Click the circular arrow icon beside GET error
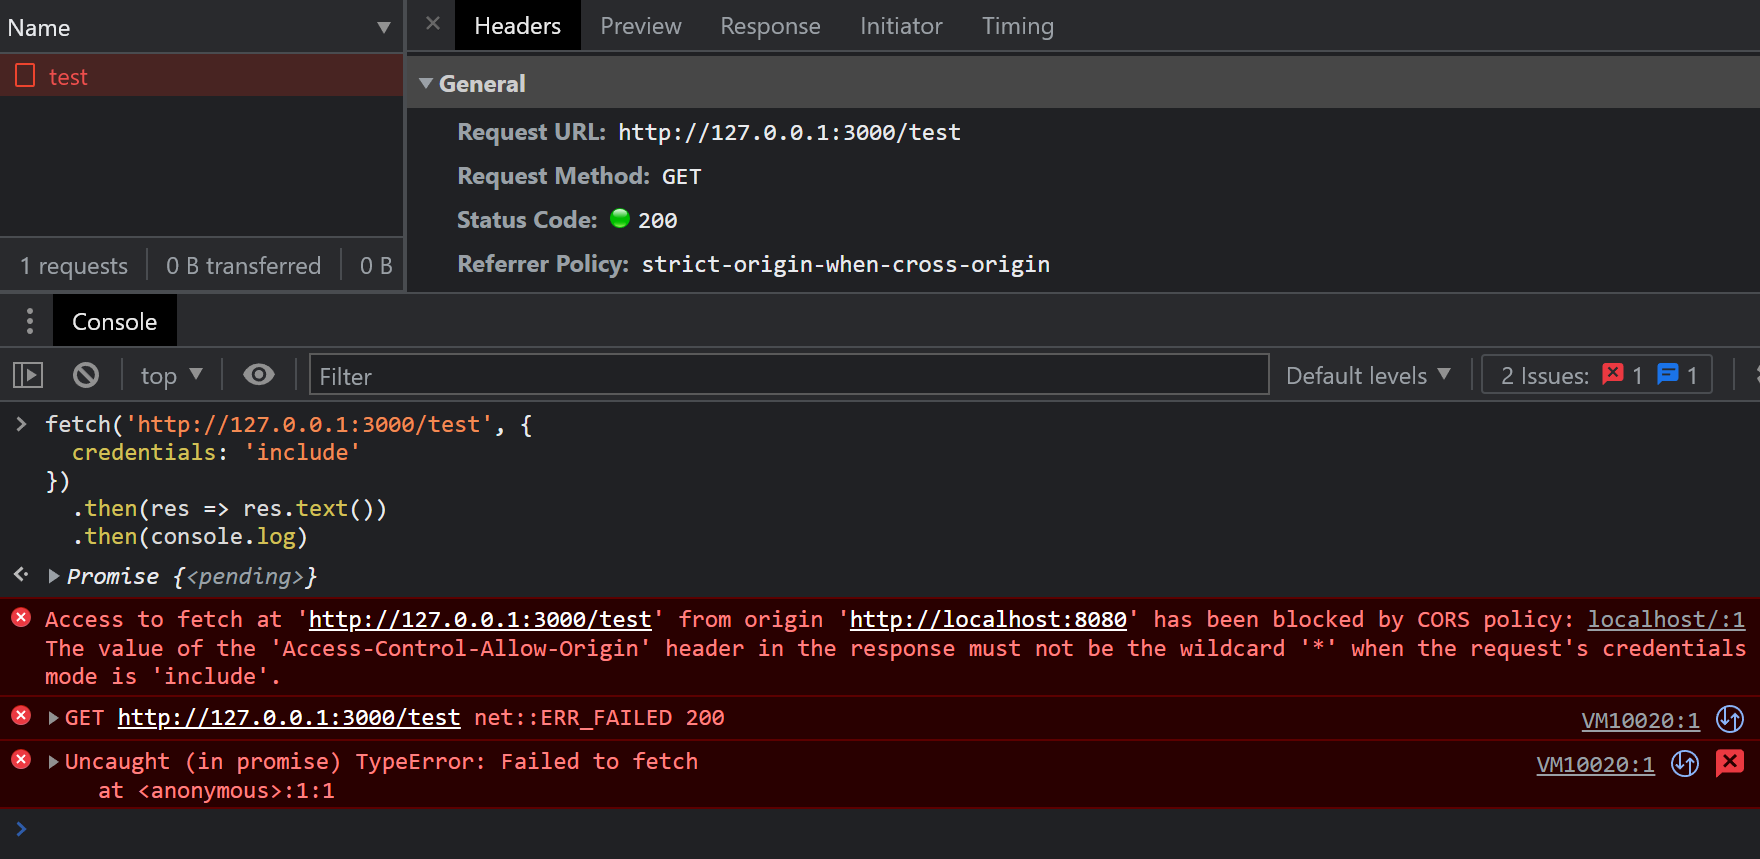Screen dimensions: 1760x859 (x=1729, y=719)
